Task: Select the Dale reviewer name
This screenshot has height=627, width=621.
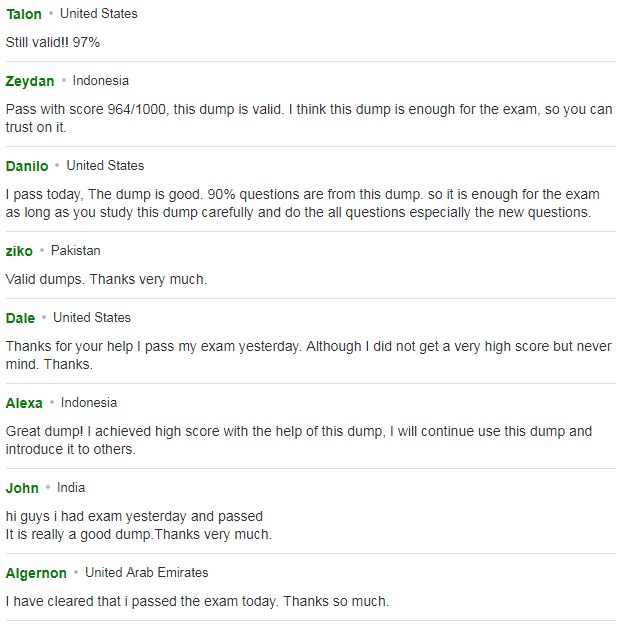Action: 20,318
